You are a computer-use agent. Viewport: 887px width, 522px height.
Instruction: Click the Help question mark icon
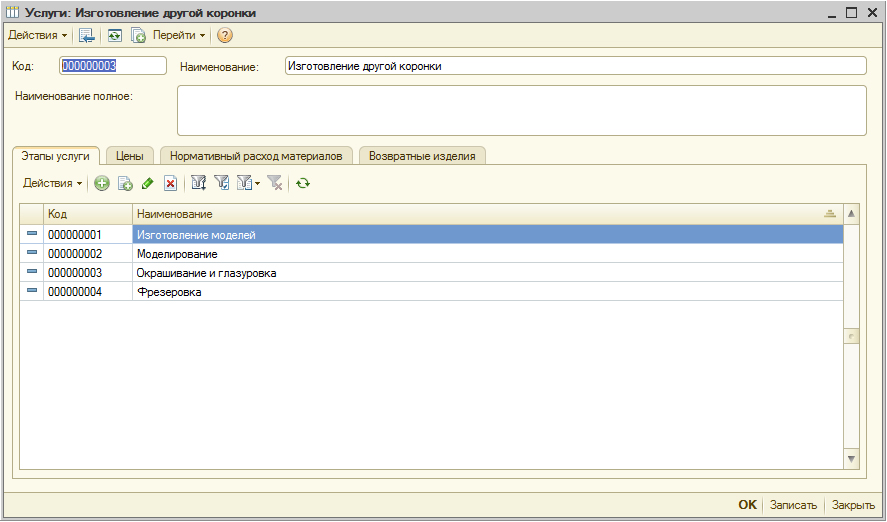[x=225, y=35]
